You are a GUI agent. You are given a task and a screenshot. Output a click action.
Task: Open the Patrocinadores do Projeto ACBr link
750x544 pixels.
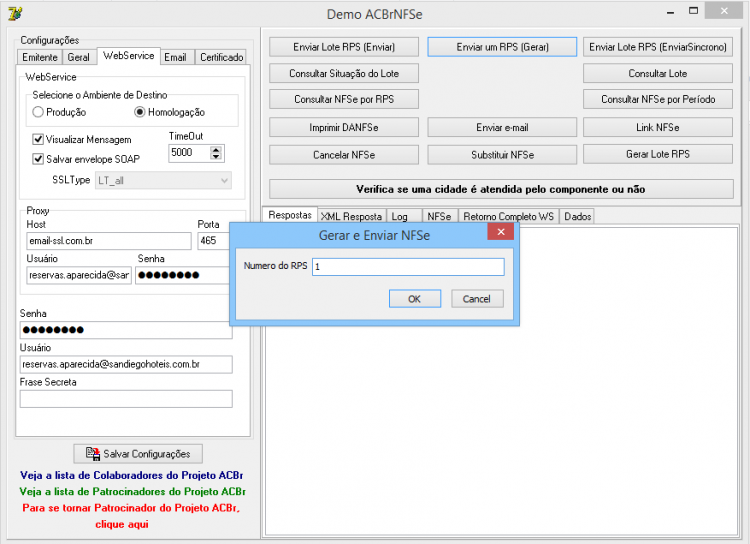pos(132,491)
